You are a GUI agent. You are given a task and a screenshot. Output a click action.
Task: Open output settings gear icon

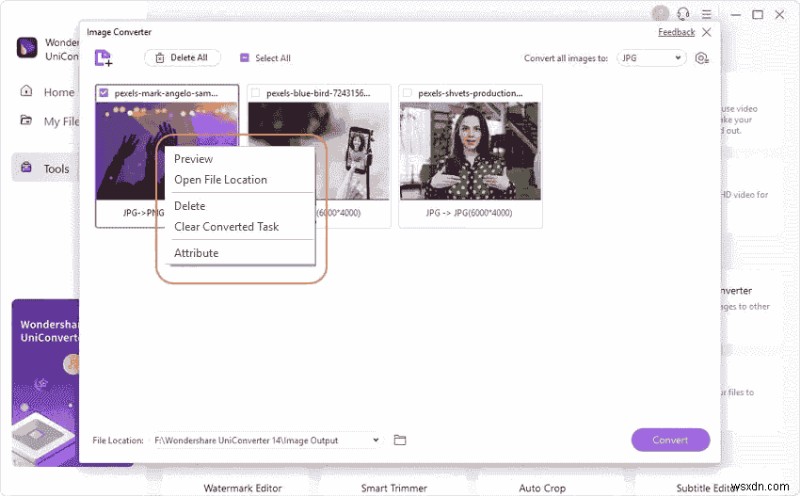tap(702, 58)
